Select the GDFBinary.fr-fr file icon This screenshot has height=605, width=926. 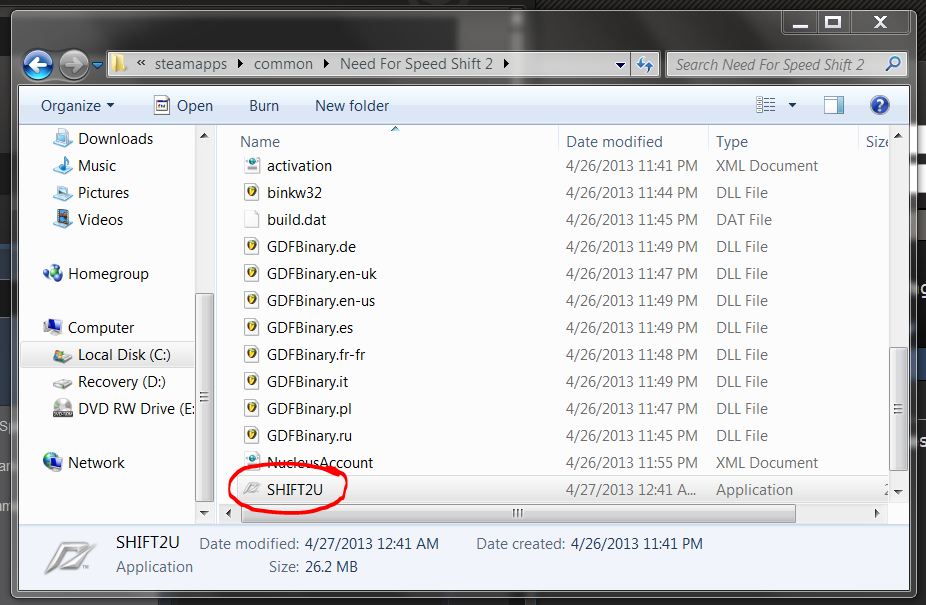point(252,354)
